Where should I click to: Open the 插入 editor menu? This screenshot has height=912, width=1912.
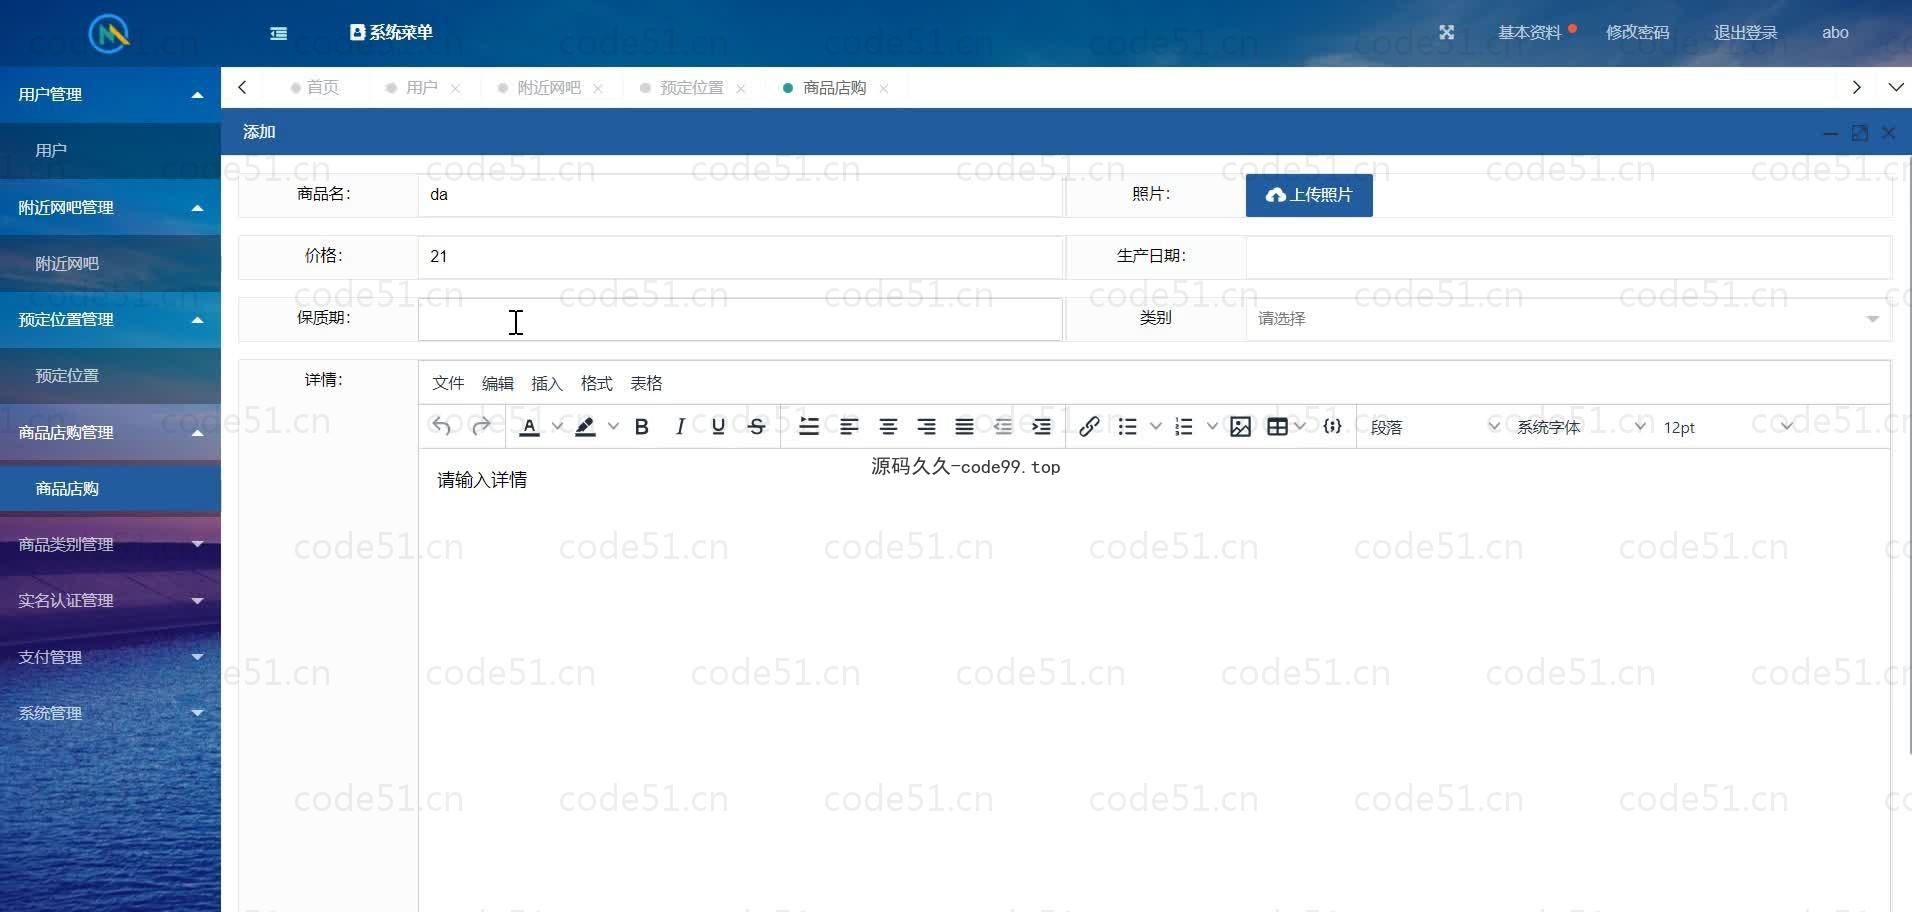547,383
